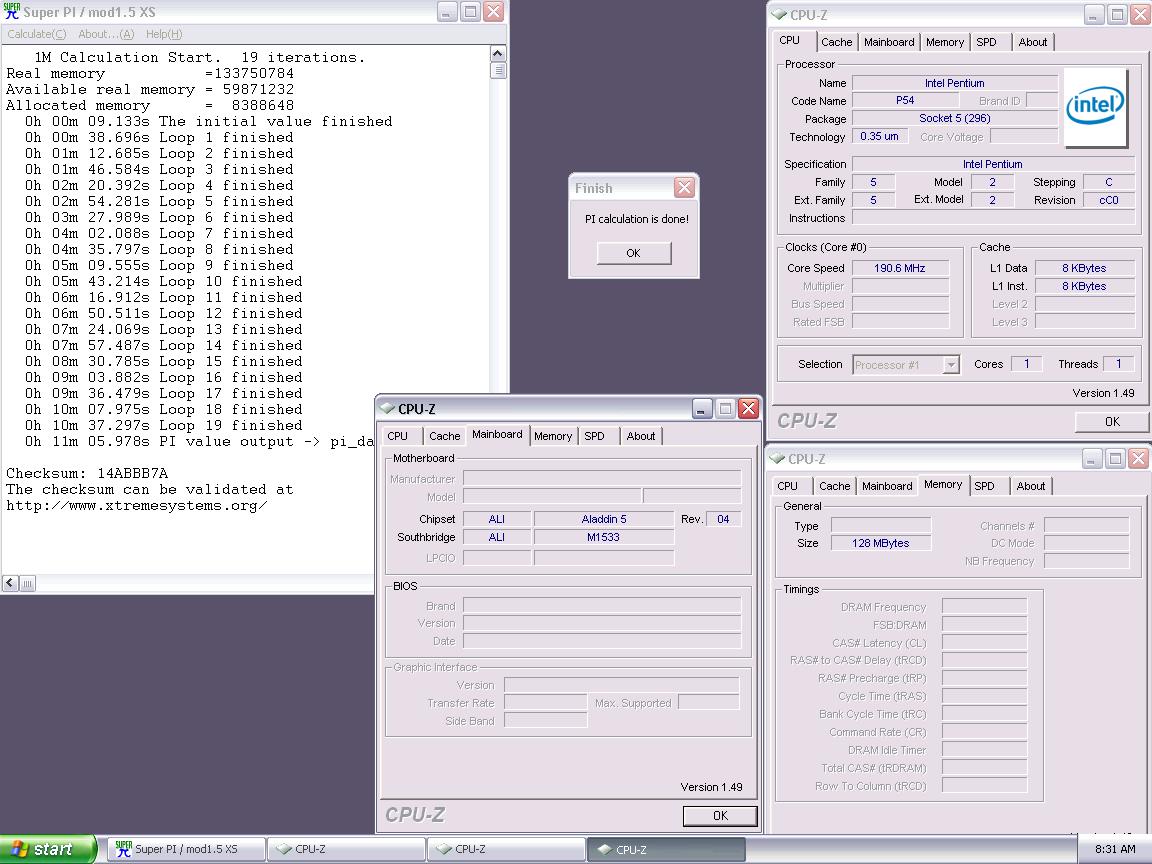
Task: Close the Finish dialog
Action: click(x=684, y=188)
